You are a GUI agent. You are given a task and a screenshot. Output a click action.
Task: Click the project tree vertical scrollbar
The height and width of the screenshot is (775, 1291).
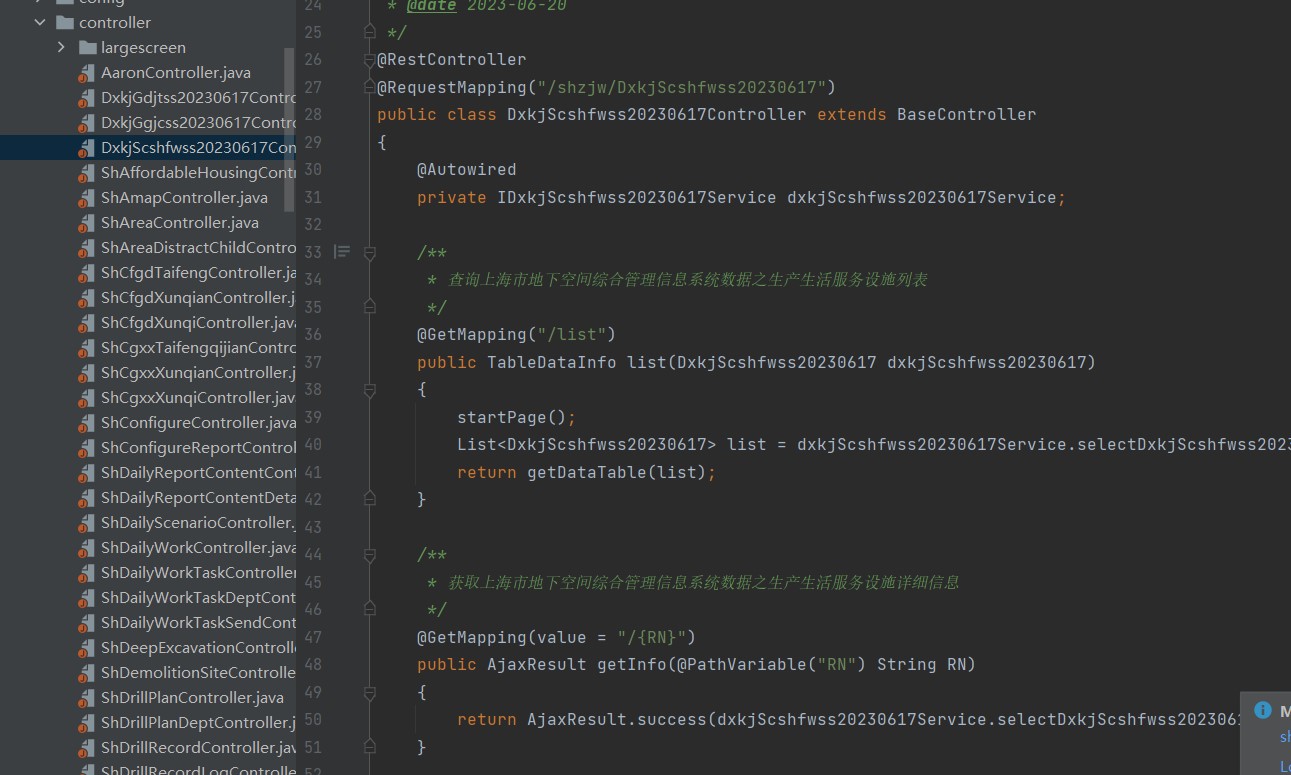coord(290,130)
